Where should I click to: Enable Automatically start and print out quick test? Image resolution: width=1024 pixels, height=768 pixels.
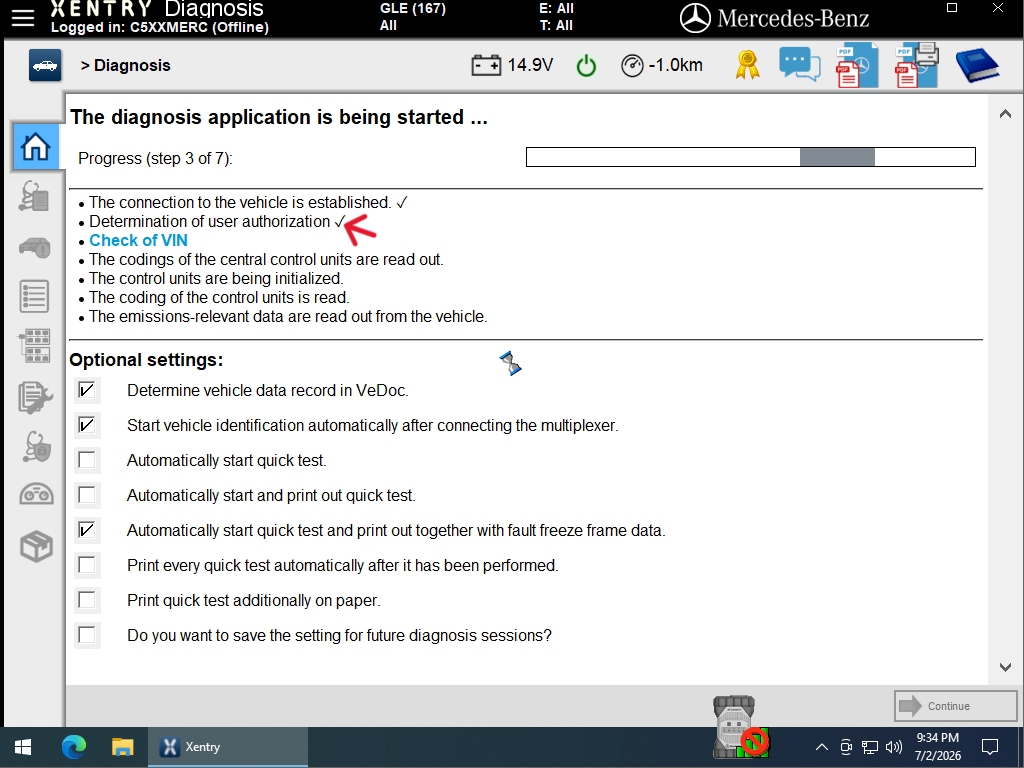(x=87, y=495)
